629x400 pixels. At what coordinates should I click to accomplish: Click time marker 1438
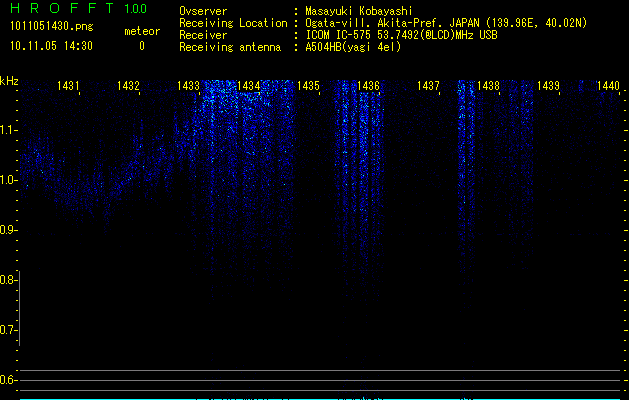pyautogui.click(x=488, y=85)
